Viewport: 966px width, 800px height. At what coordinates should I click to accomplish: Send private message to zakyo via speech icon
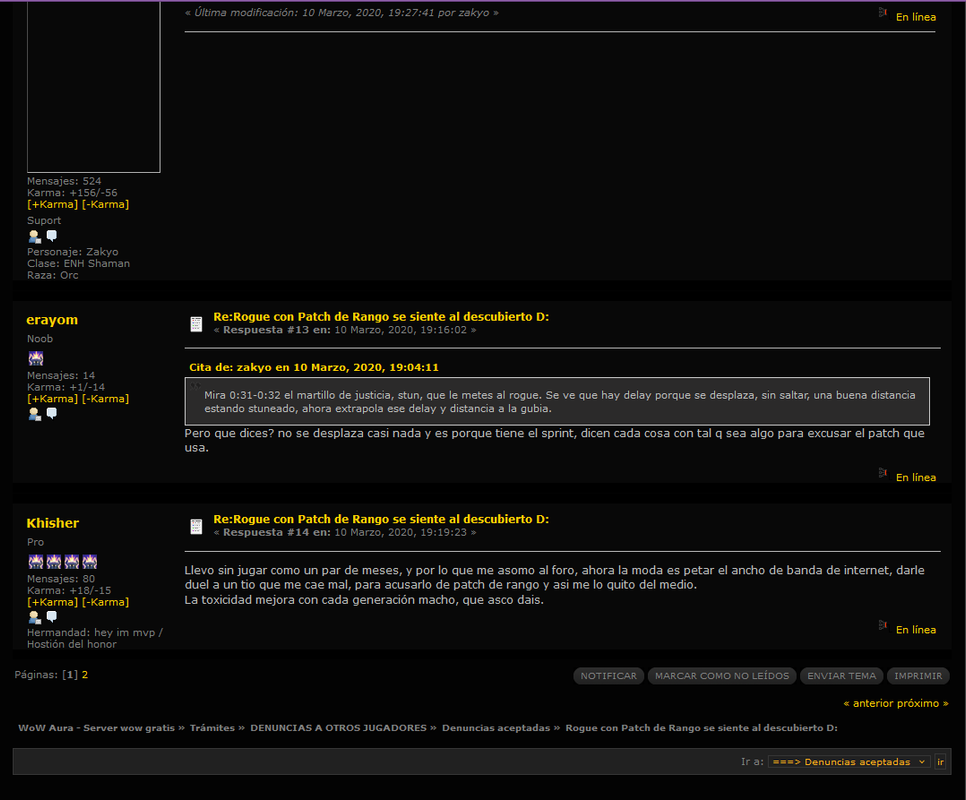pos(52,236)
